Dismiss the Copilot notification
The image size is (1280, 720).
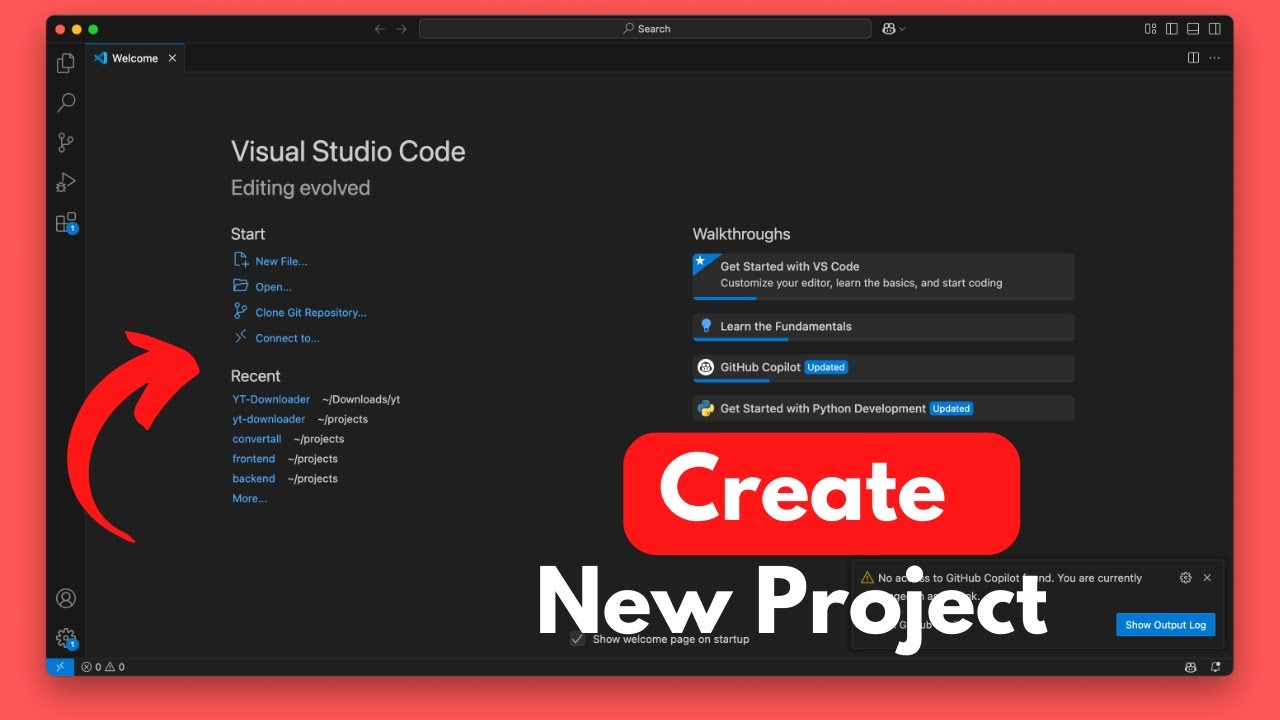coord(1207,578)
